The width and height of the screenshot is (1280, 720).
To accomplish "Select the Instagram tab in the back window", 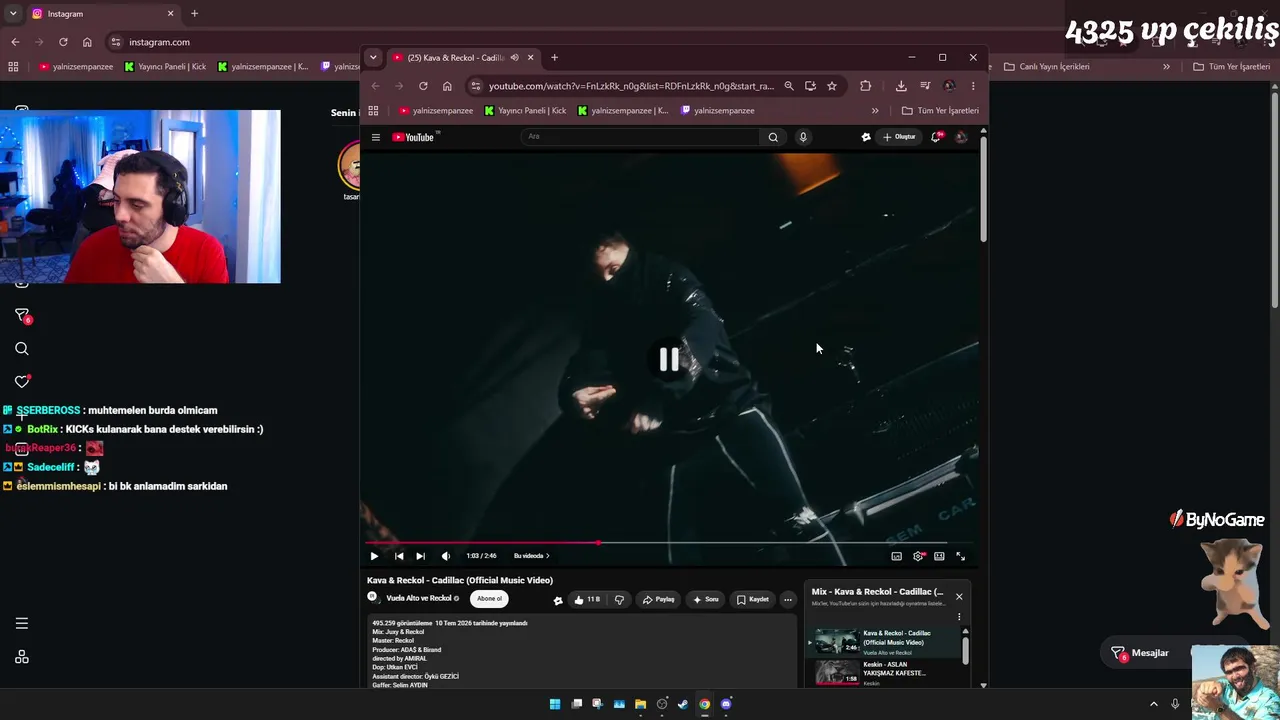I will click(103, 14).
